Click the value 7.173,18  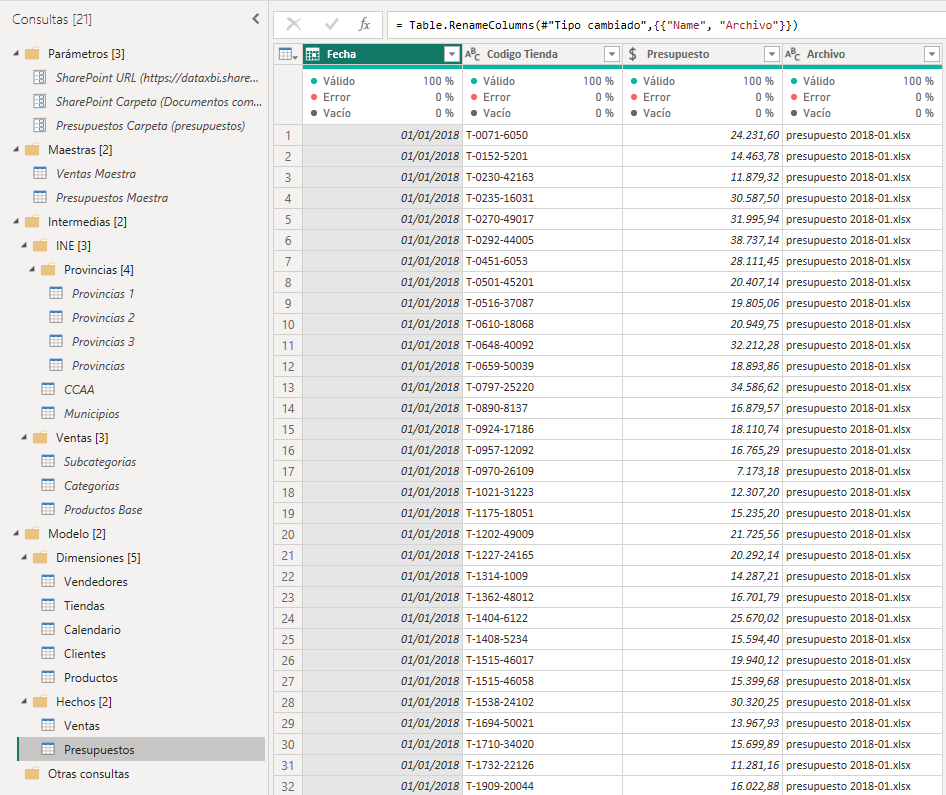coord(758,471)
